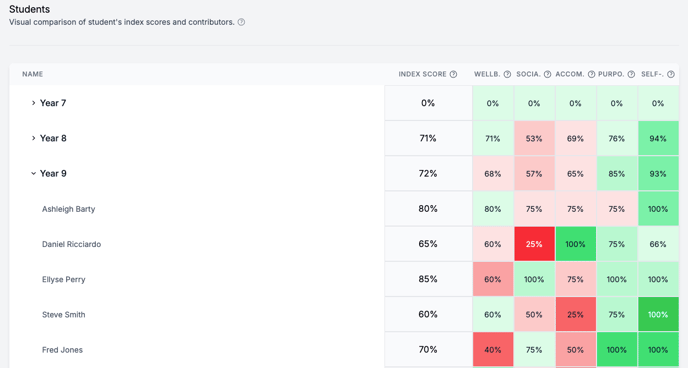Click the SELF-. column help icon
This screenshot has height=368, width=688.
click(671, 74)
